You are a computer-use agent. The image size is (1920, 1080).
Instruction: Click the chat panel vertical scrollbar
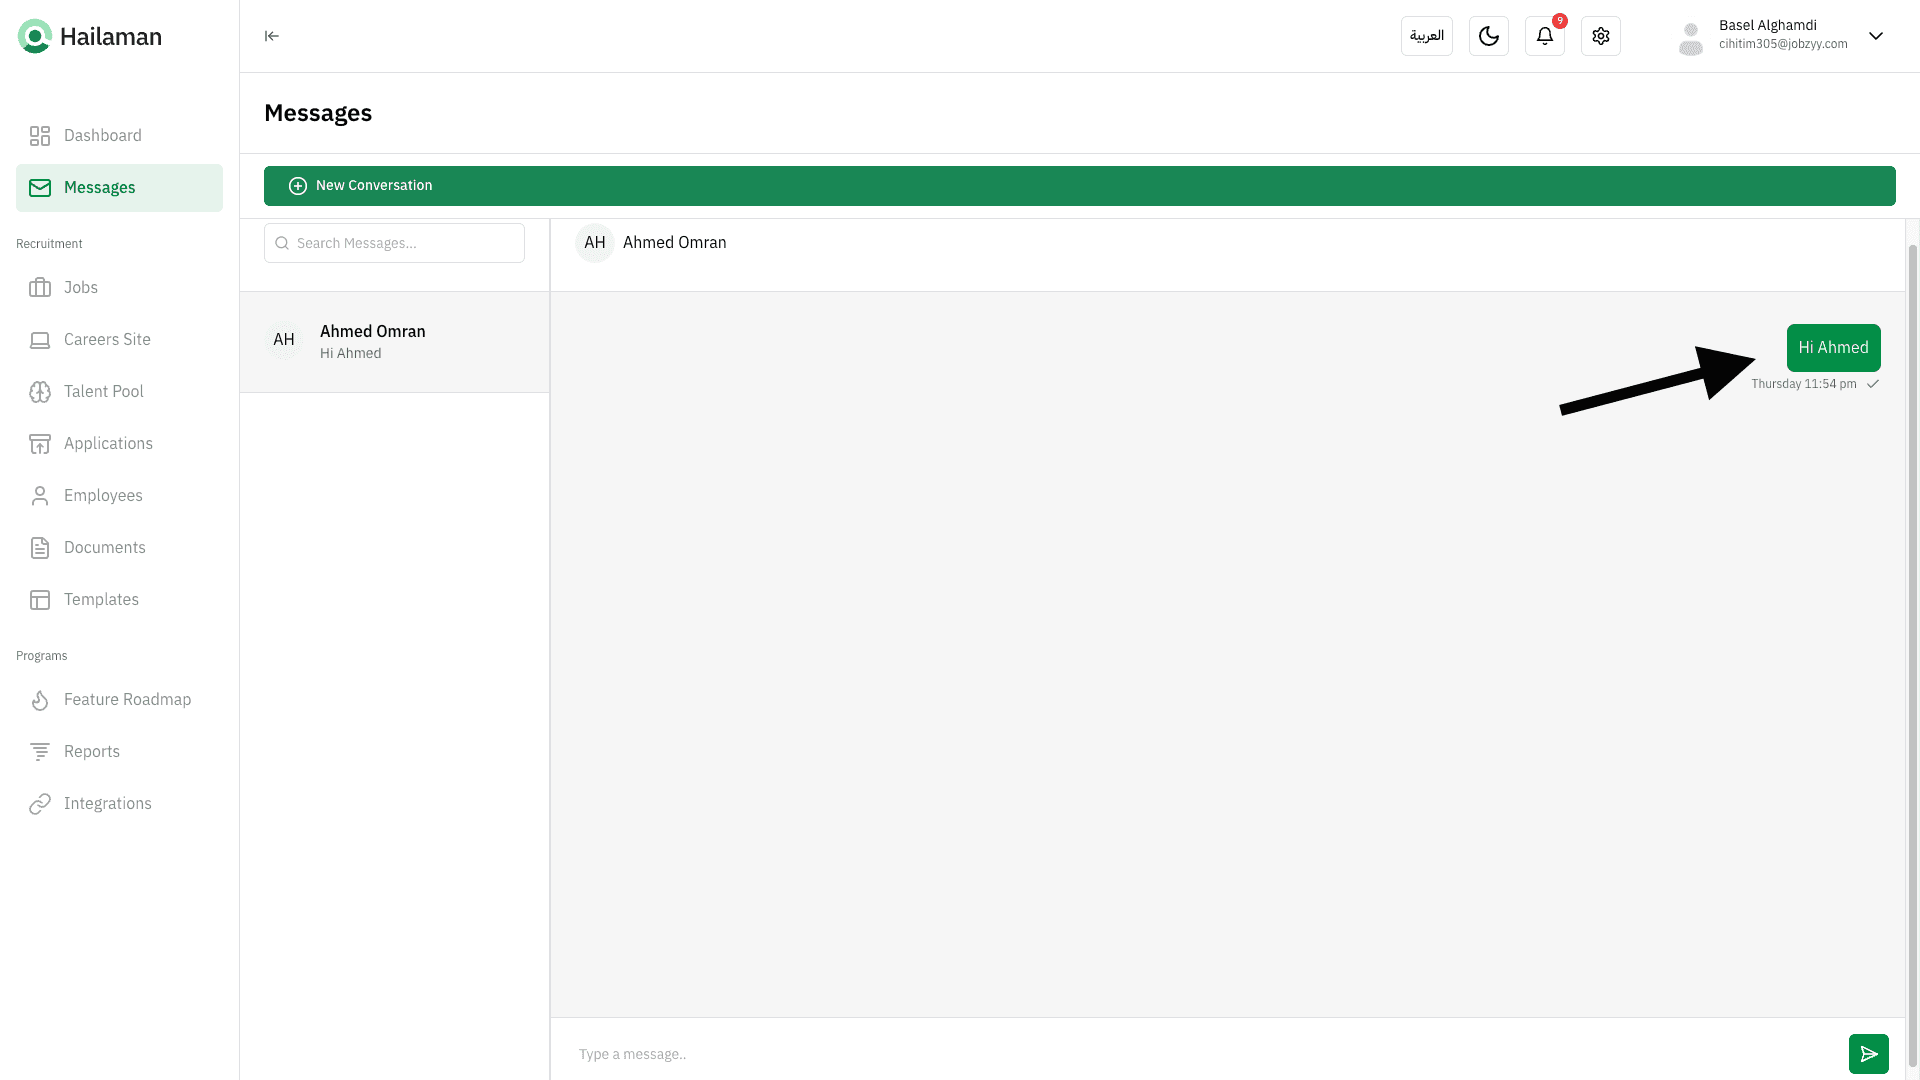[1912, 650]
